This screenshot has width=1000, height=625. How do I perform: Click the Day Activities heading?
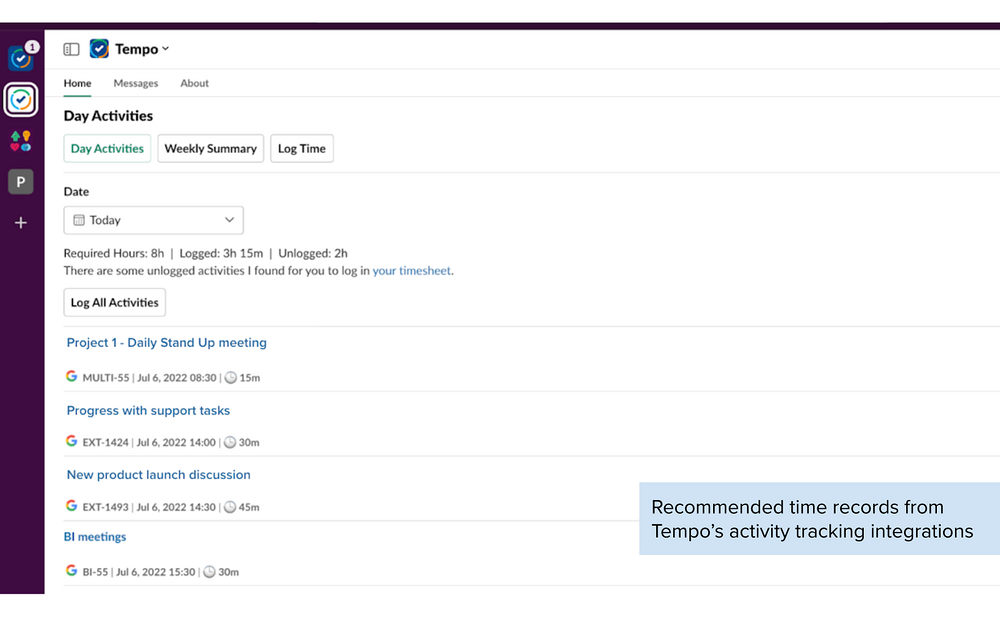pos(108,116)
